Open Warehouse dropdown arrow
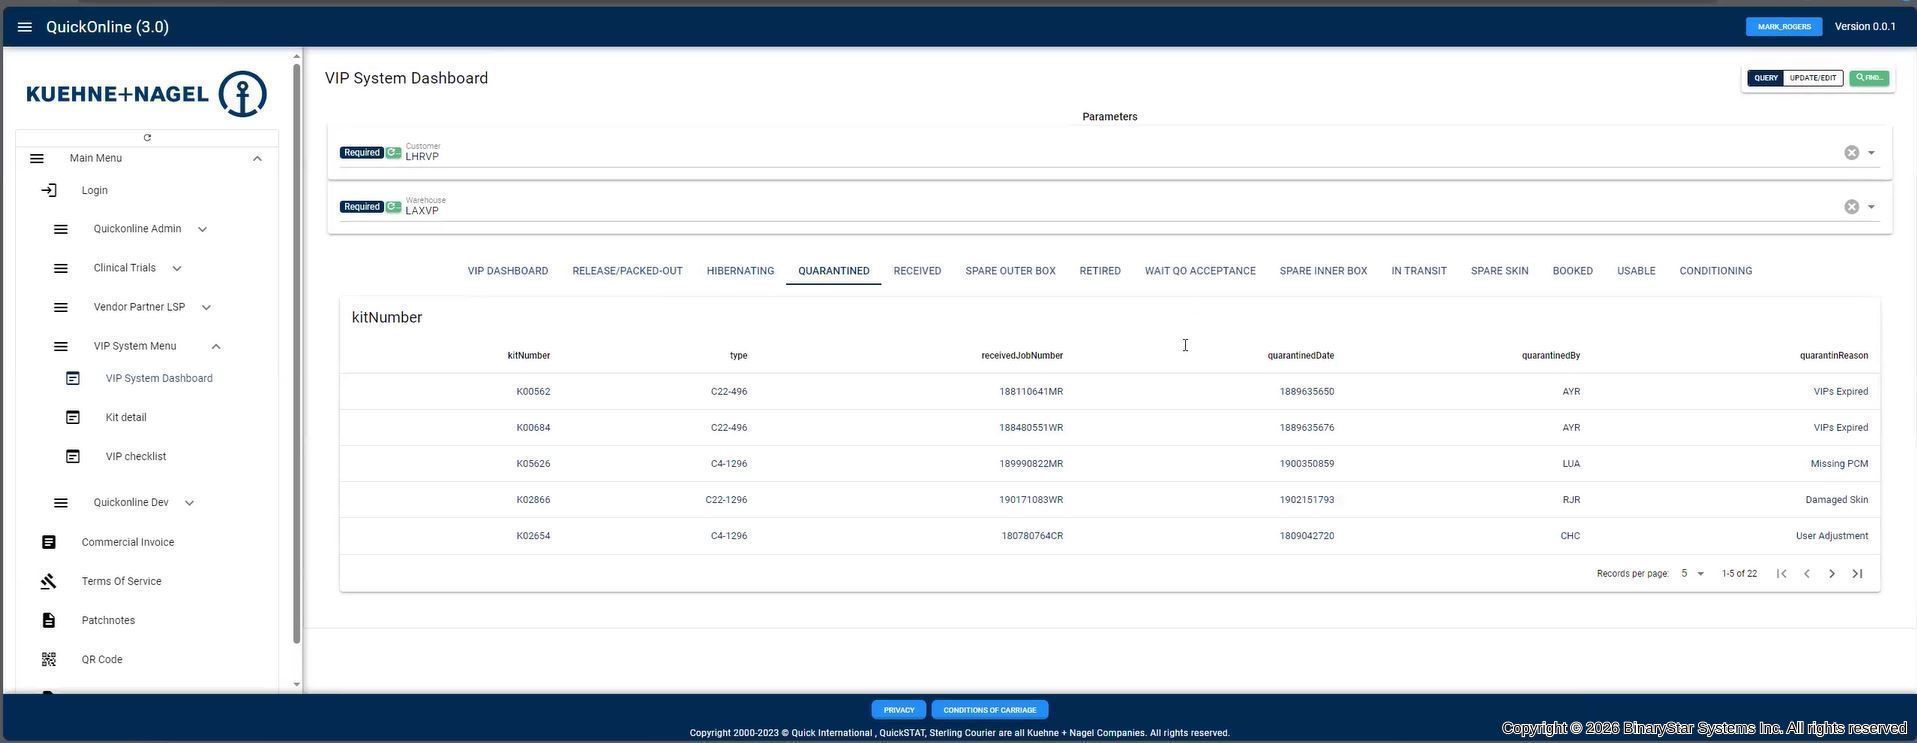 [x=1871, y=207]
